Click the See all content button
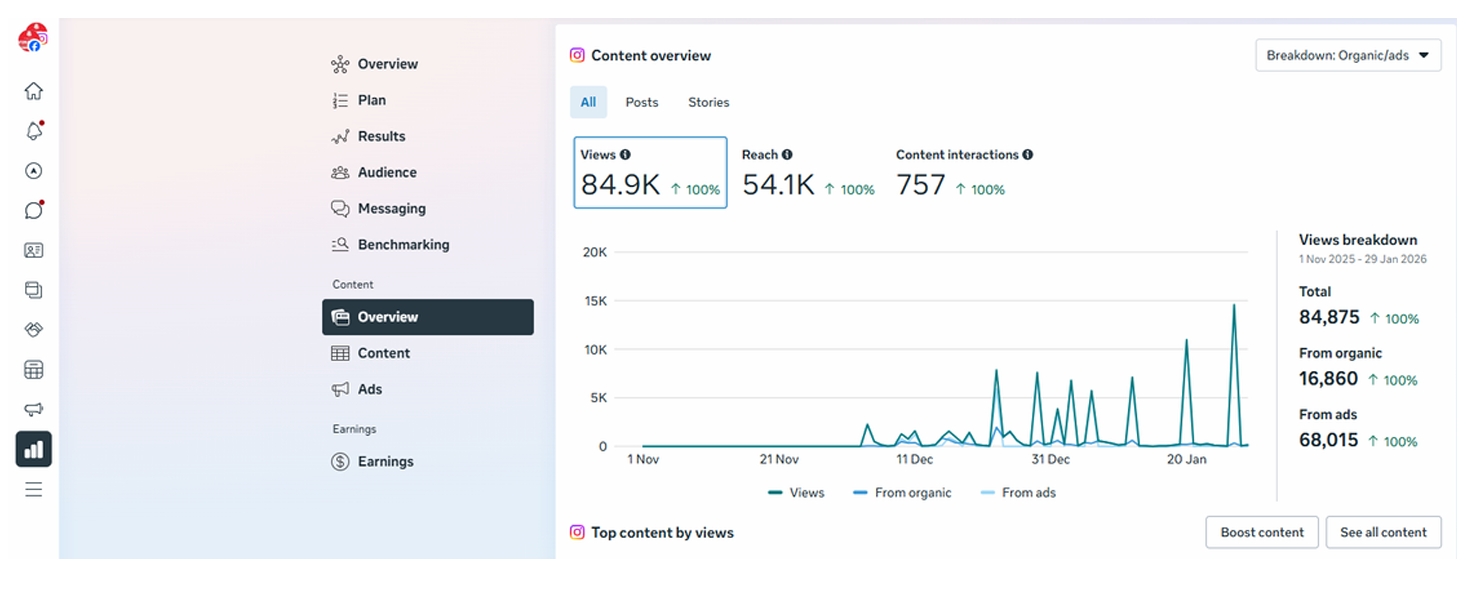The height and width of the screenshot is (607, 1471). [1382, 532]
